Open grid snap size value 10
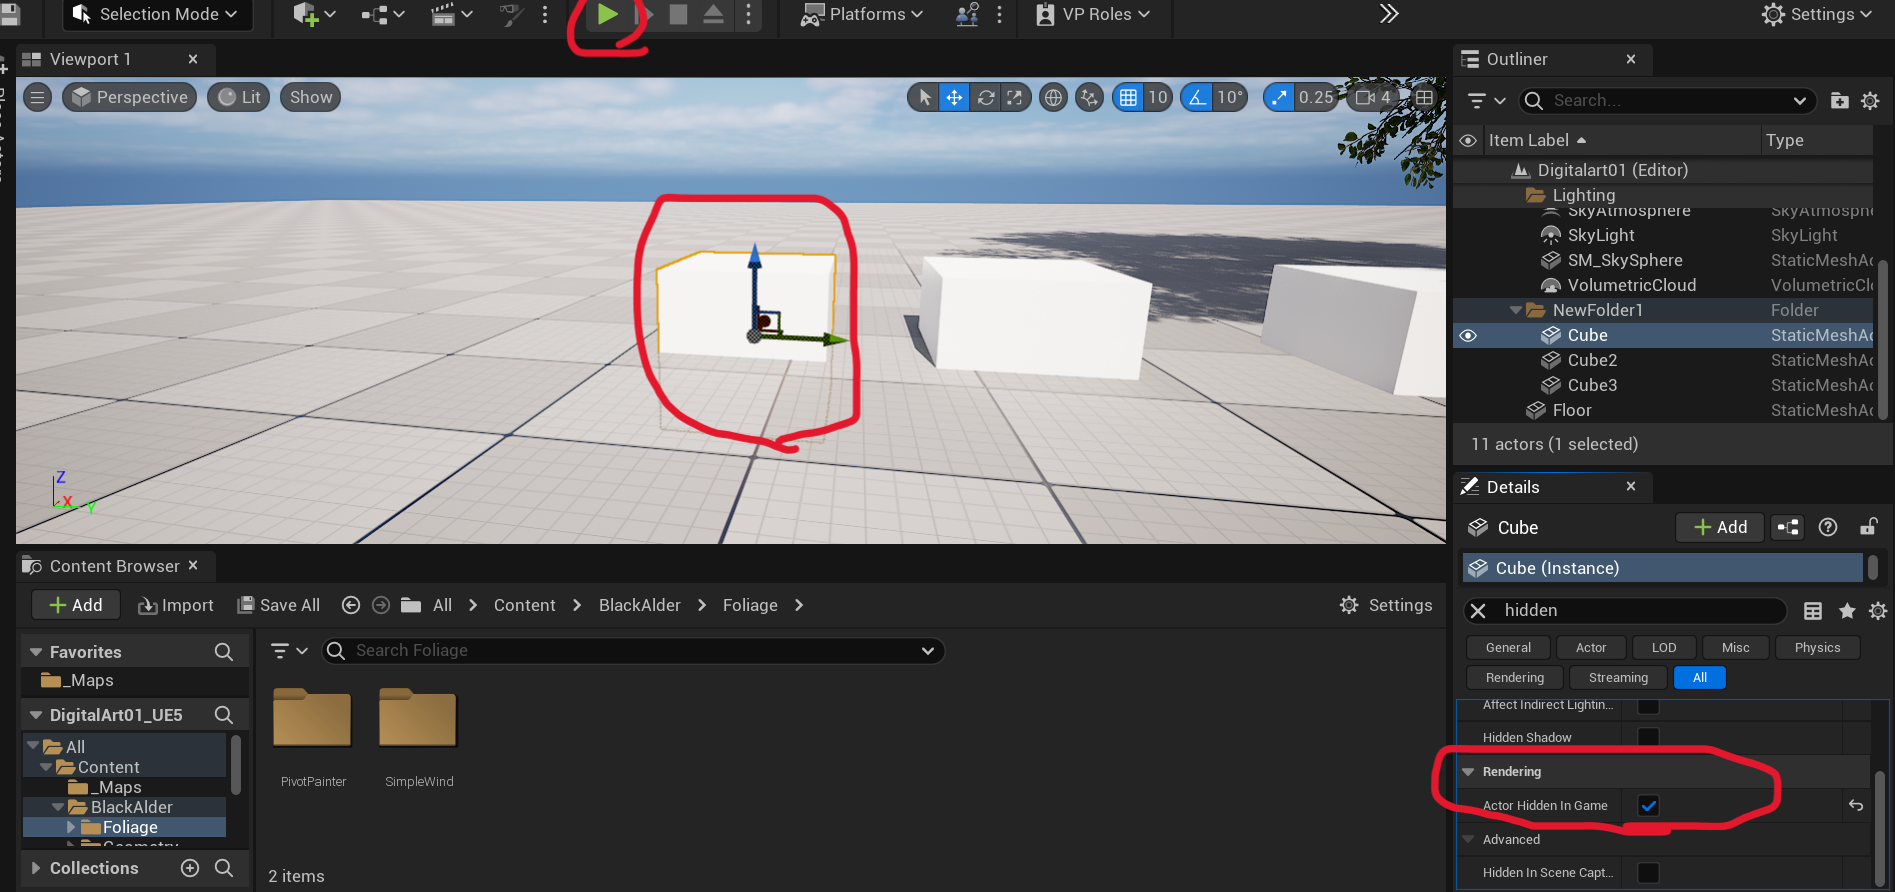This screenshot has height=892, width=1895. click(x=1158, y=97)
